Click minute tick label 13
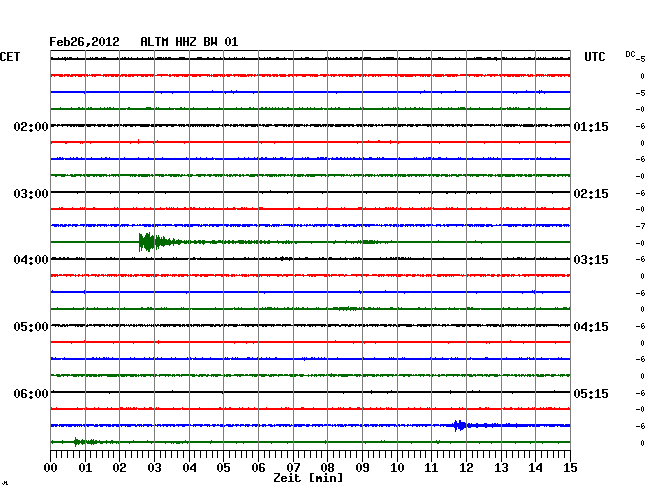 coord(501,467)
